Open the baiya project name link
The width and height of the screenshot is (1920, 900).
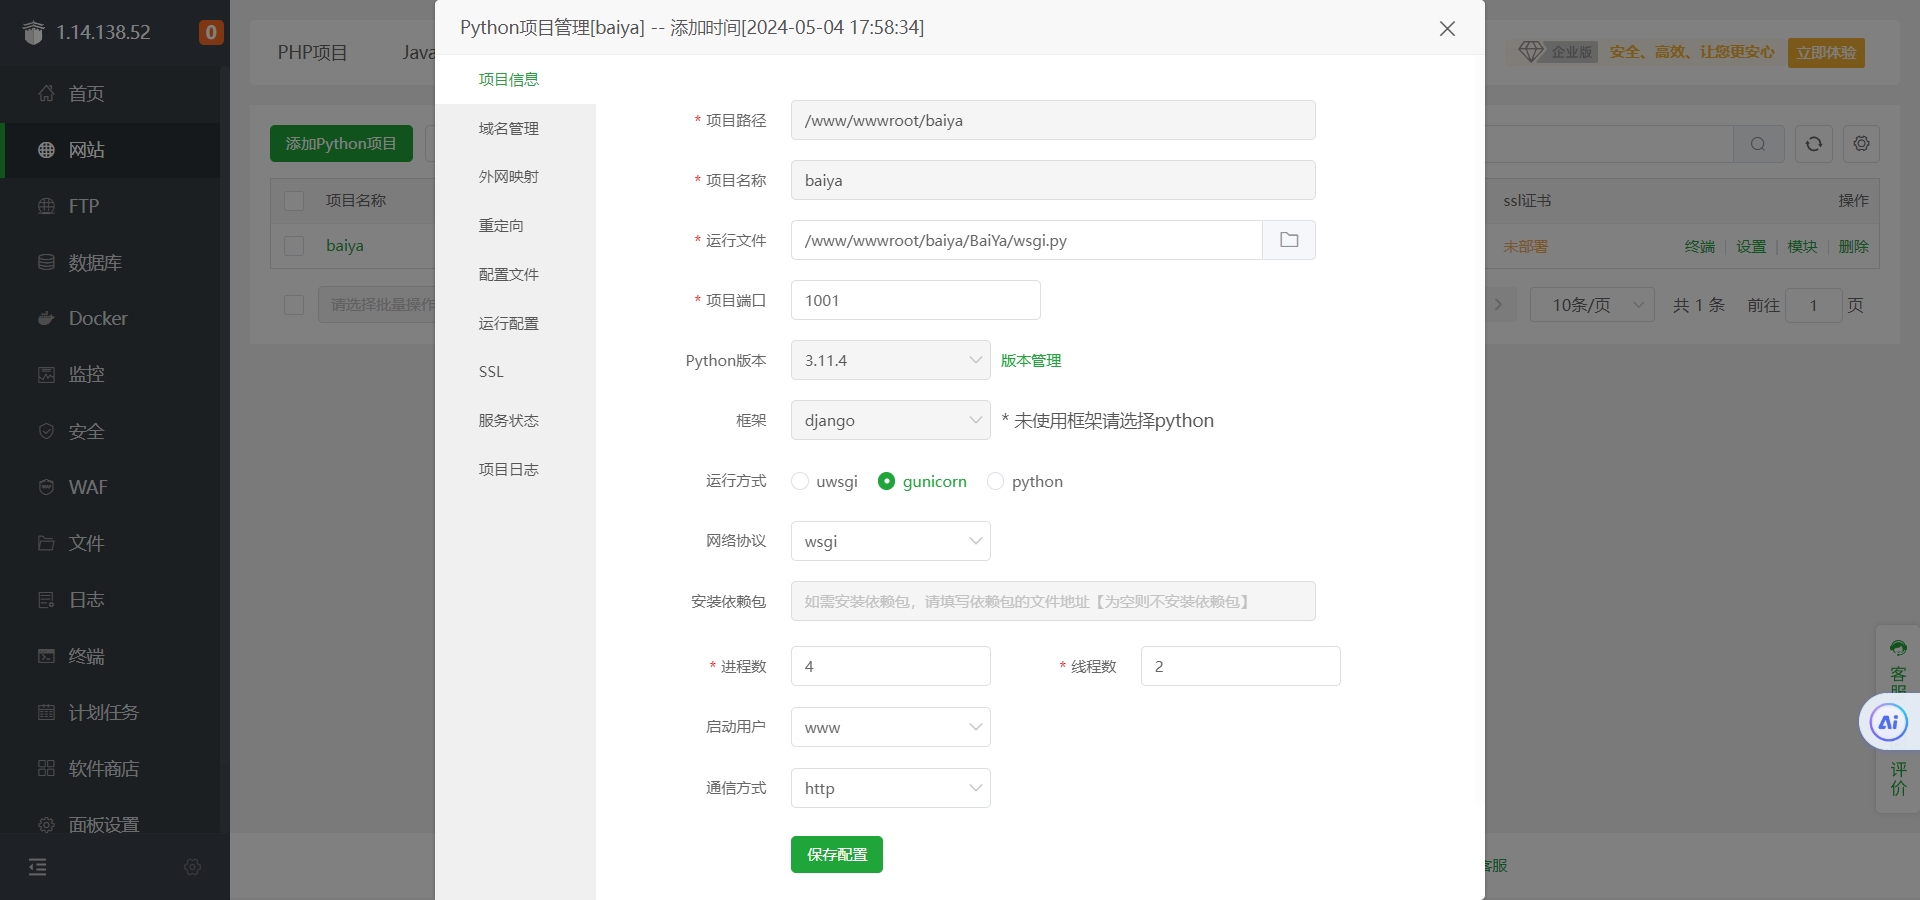coord(345,245)
